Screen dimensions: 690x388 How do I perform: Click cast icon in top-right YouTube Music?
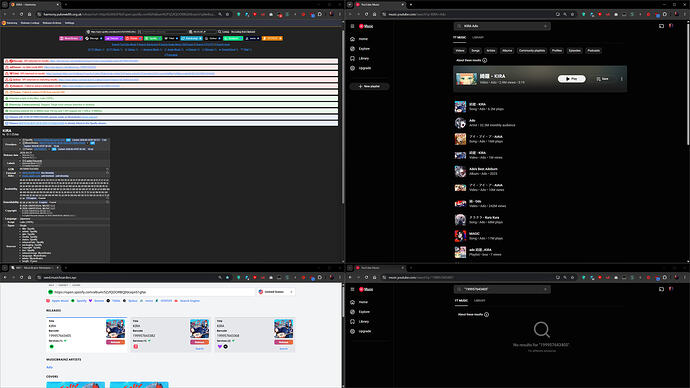point(661,26)
